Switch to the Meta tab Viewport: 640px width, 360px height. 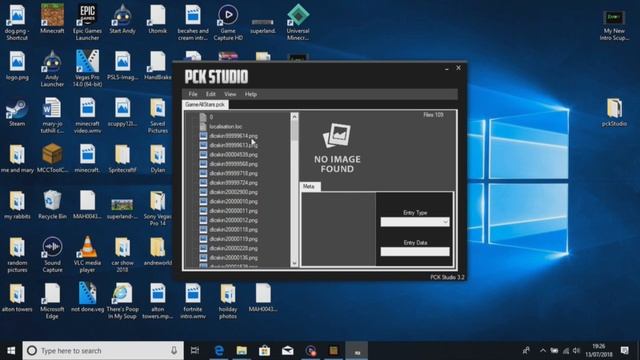point(309,187)
